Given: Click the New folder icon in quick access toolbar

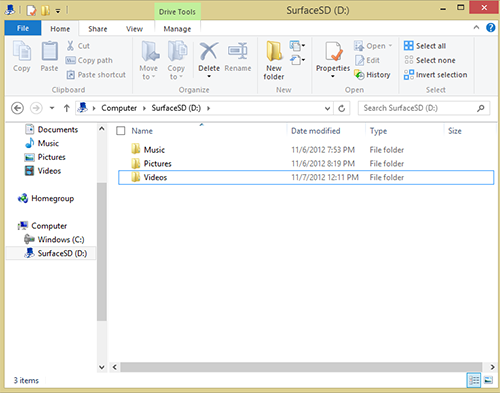Looking at the screenshot, I should 45,11.
